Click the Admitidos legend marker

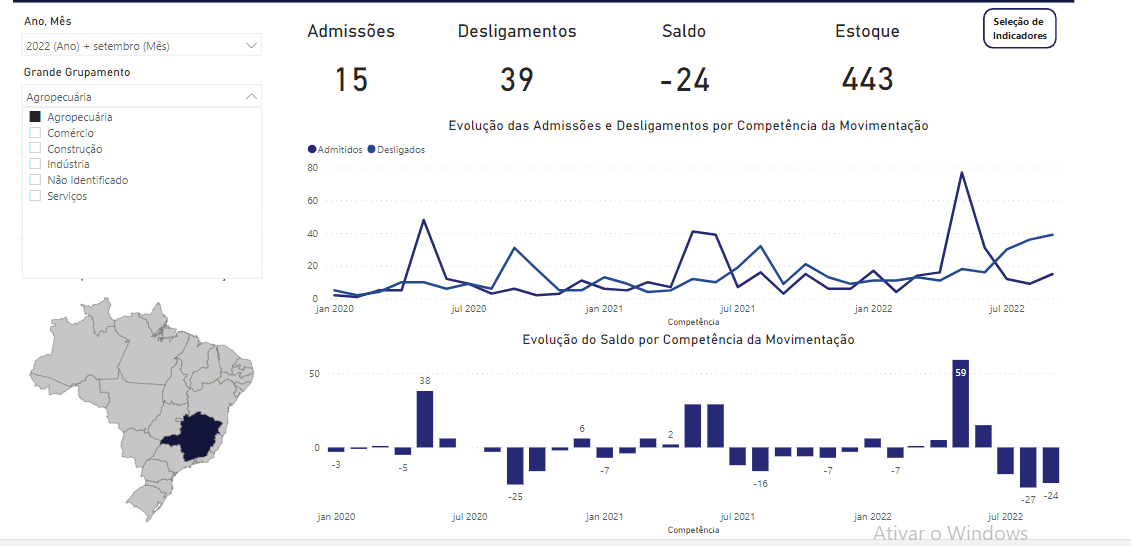tap(312, 150)
